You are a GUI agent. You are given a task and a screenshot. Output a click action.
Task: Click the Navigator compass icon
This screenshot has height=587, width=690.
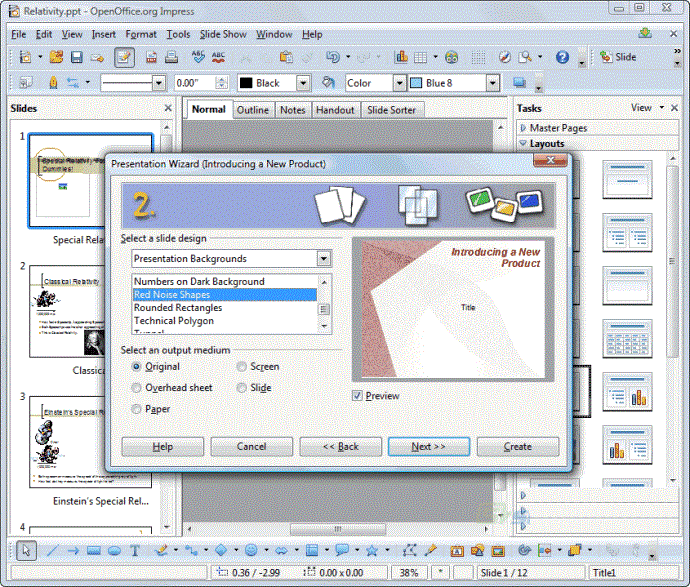pos(505,57)
